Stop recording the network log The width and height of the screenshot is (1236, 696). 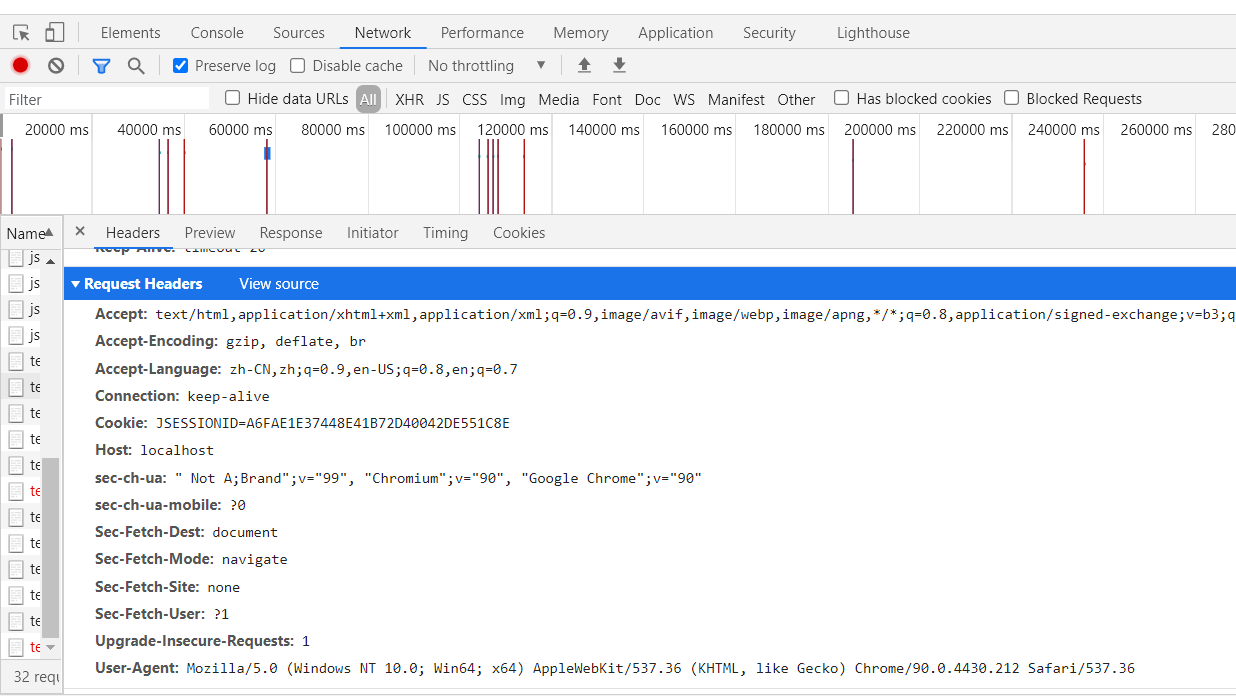point(20,66)
